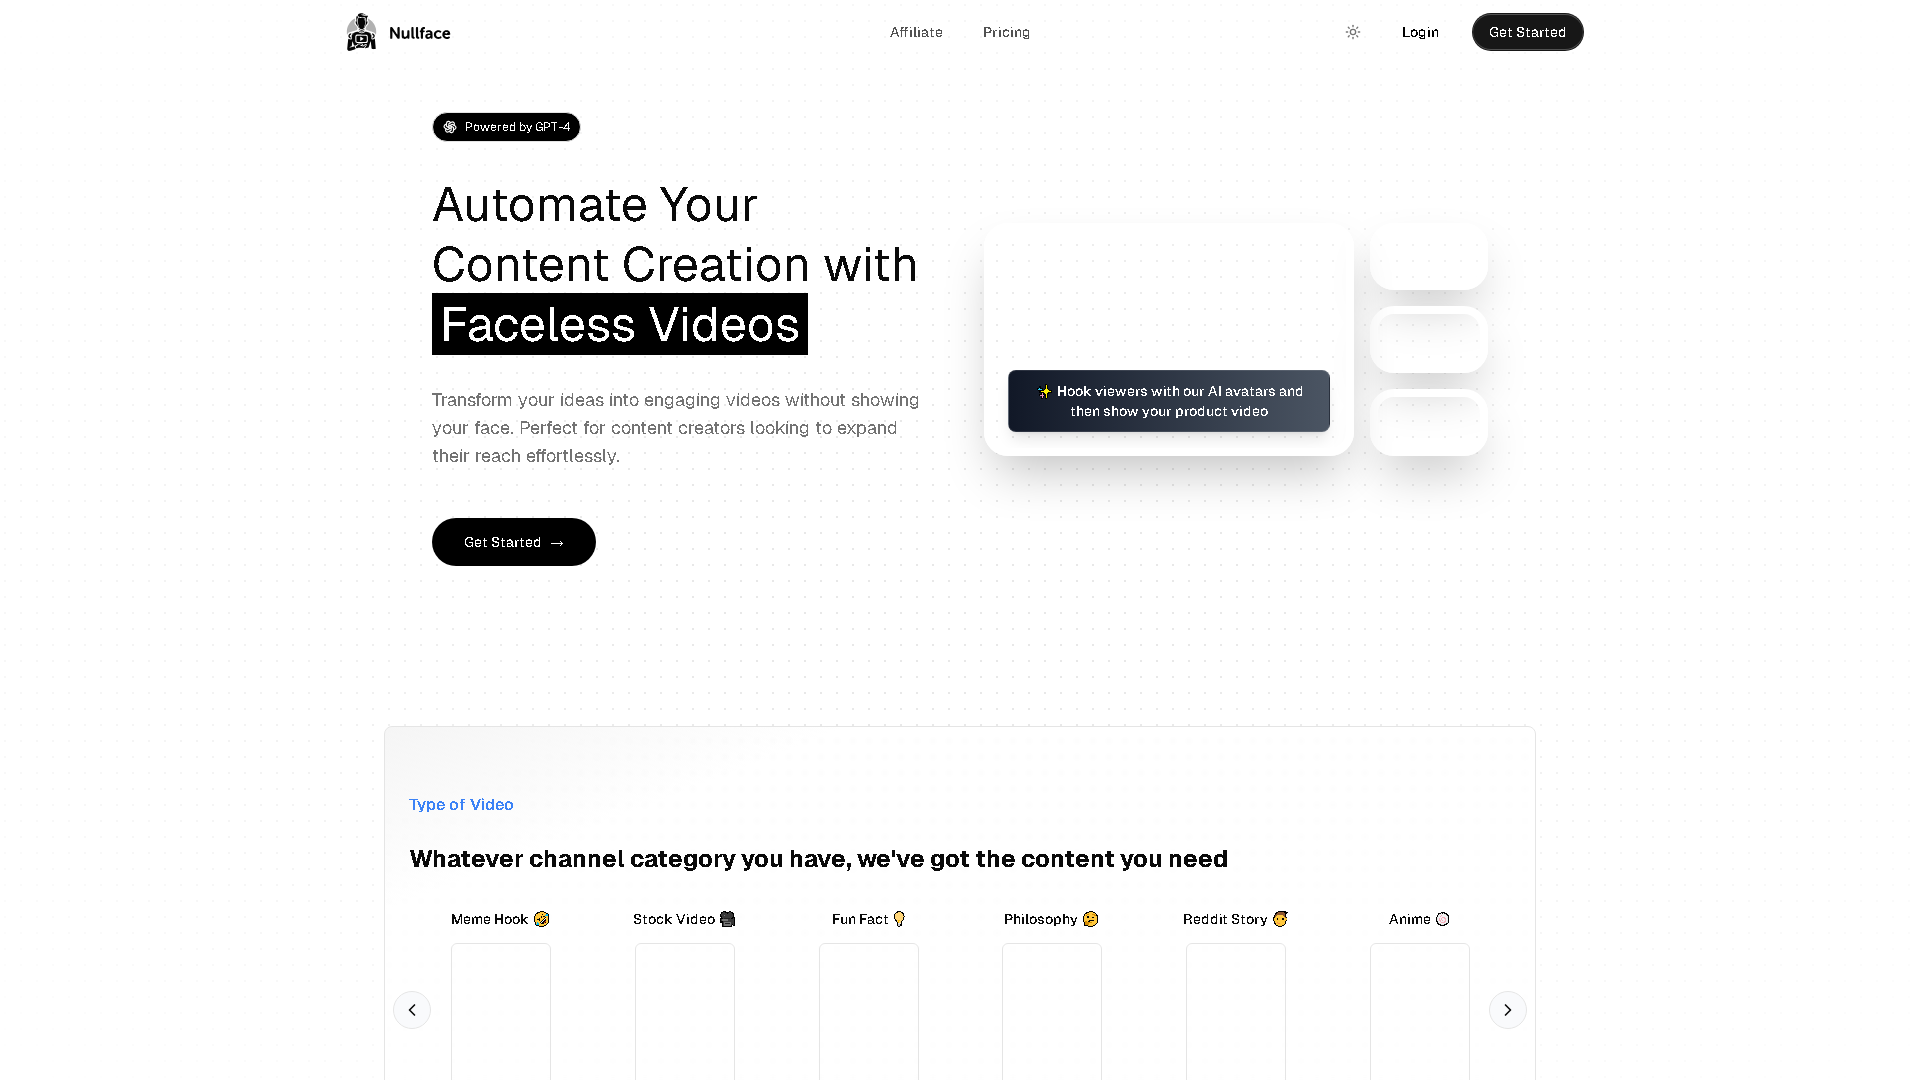1920x1080 pixels.
Task: Click the monkey emoji next to Meme Hook
Action: (541, 918)
